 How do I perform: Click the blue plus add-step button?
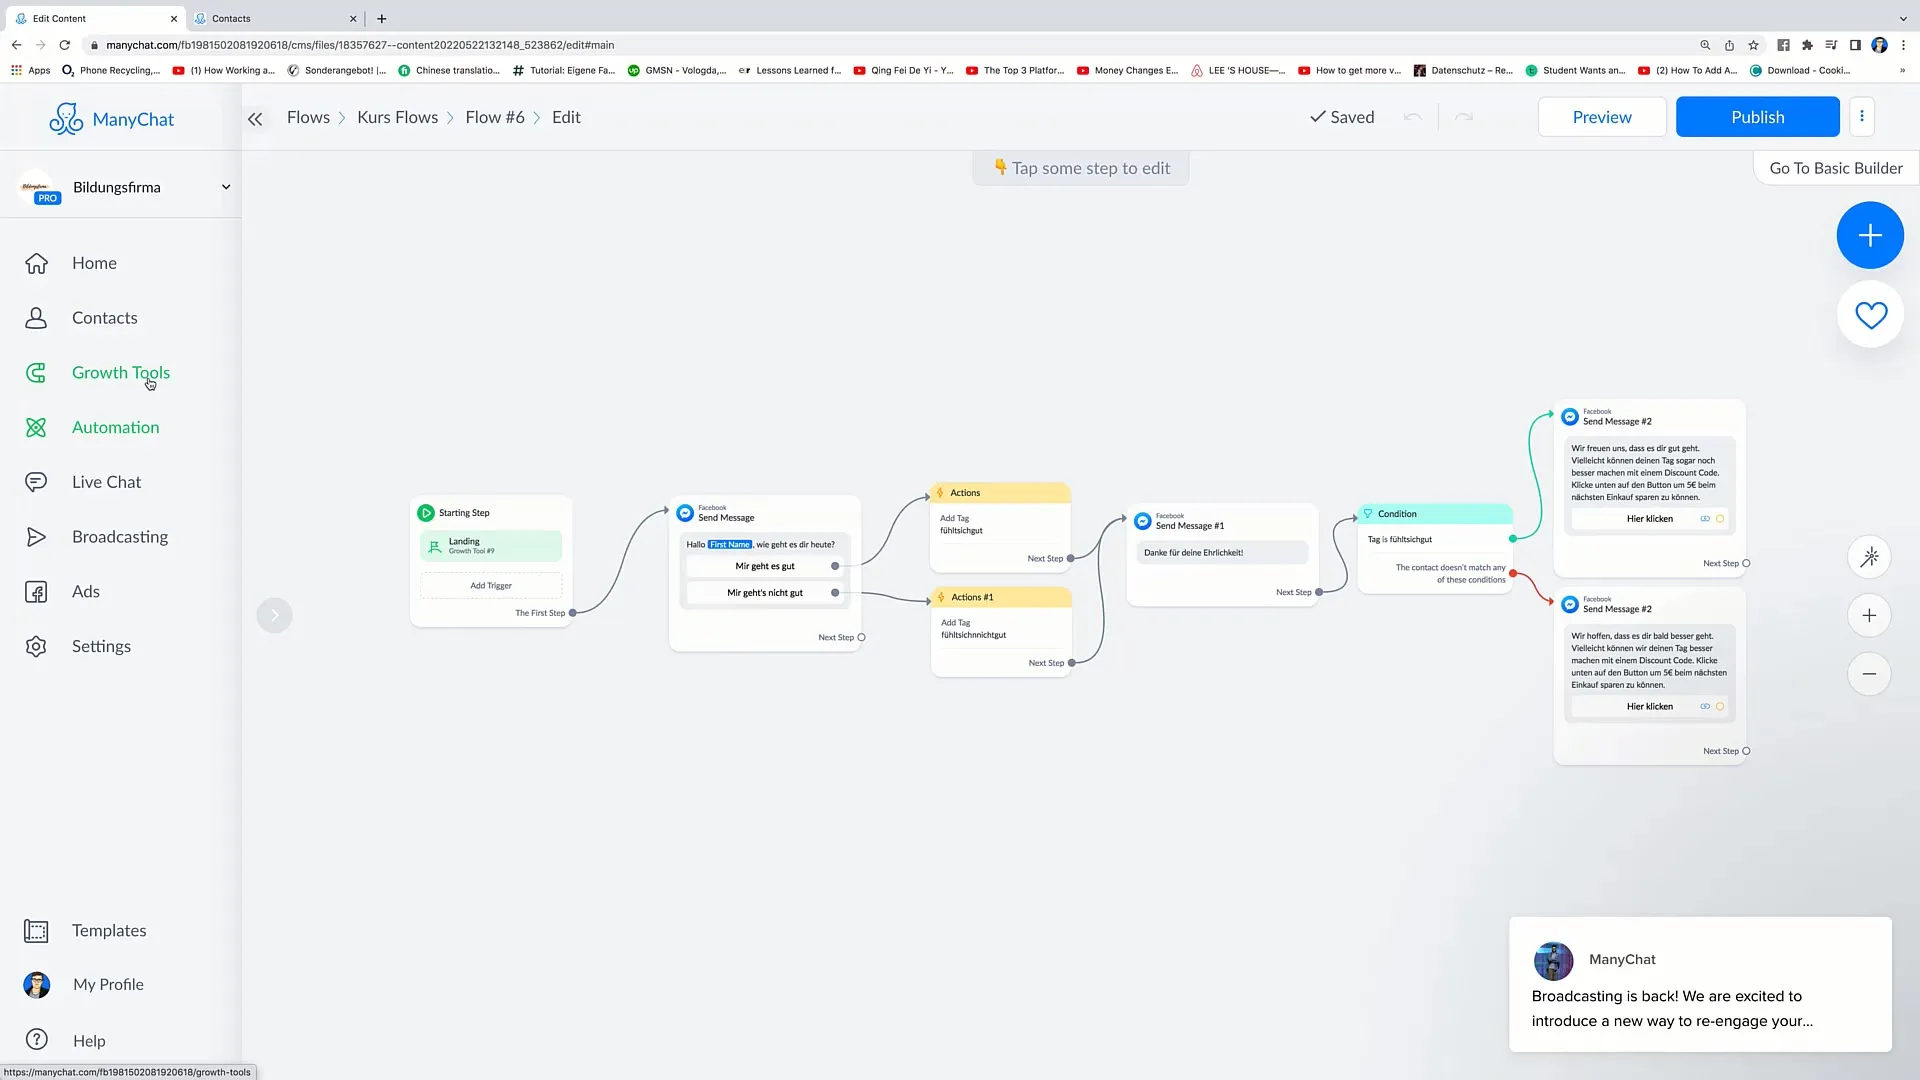[1869, 235]
